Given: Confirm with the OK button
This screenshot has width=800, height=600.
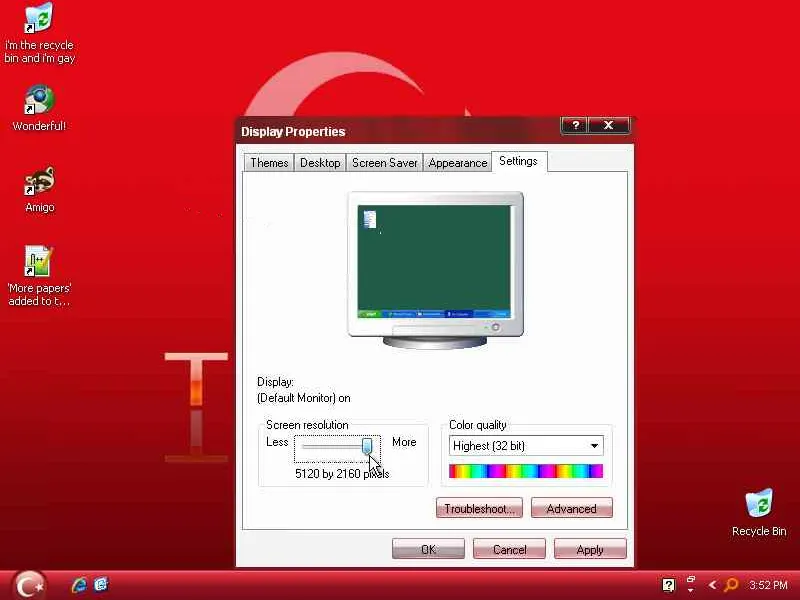Looking at the screenshot, I should [428, 549].
